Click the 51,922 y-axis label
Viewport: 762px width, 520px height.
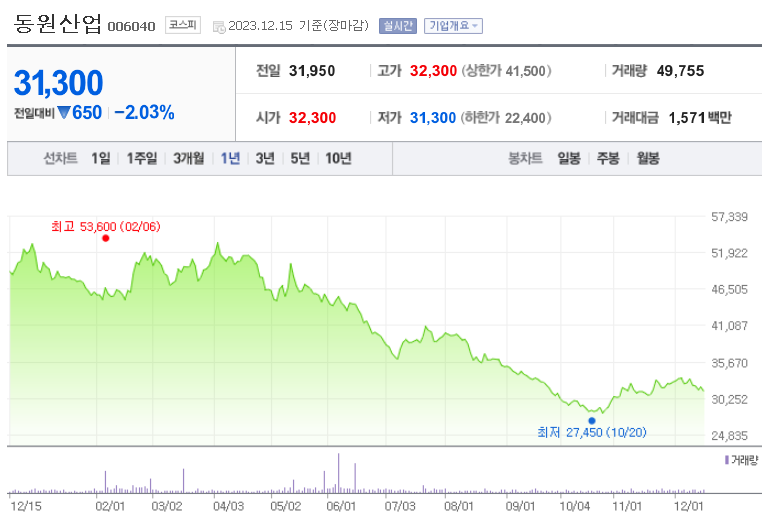[x=729, y=253]
